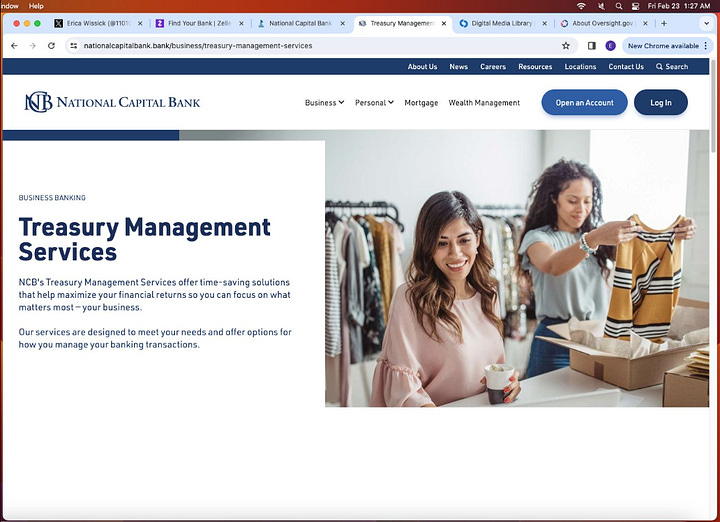Close the Treasury Management tab
This screenshot has height=522, width=720.
(x=444, y=23)
